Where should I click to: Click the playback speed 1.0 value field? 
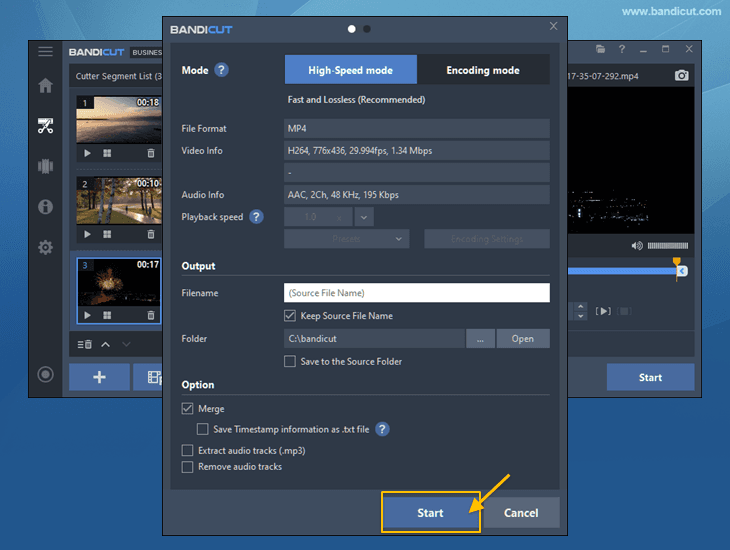pos(318,217)
